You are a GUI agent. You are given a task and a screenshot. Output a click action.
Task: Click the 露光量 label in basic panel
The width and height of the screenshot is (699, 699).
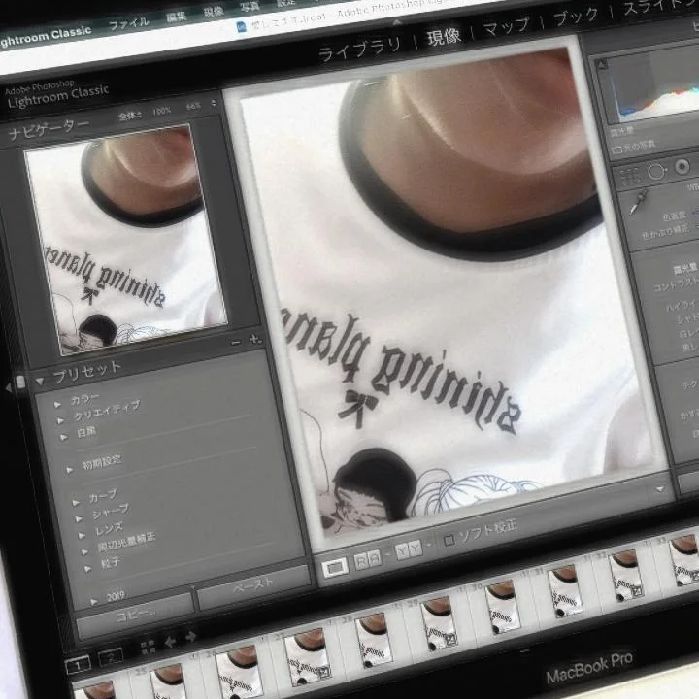(685, 269)
